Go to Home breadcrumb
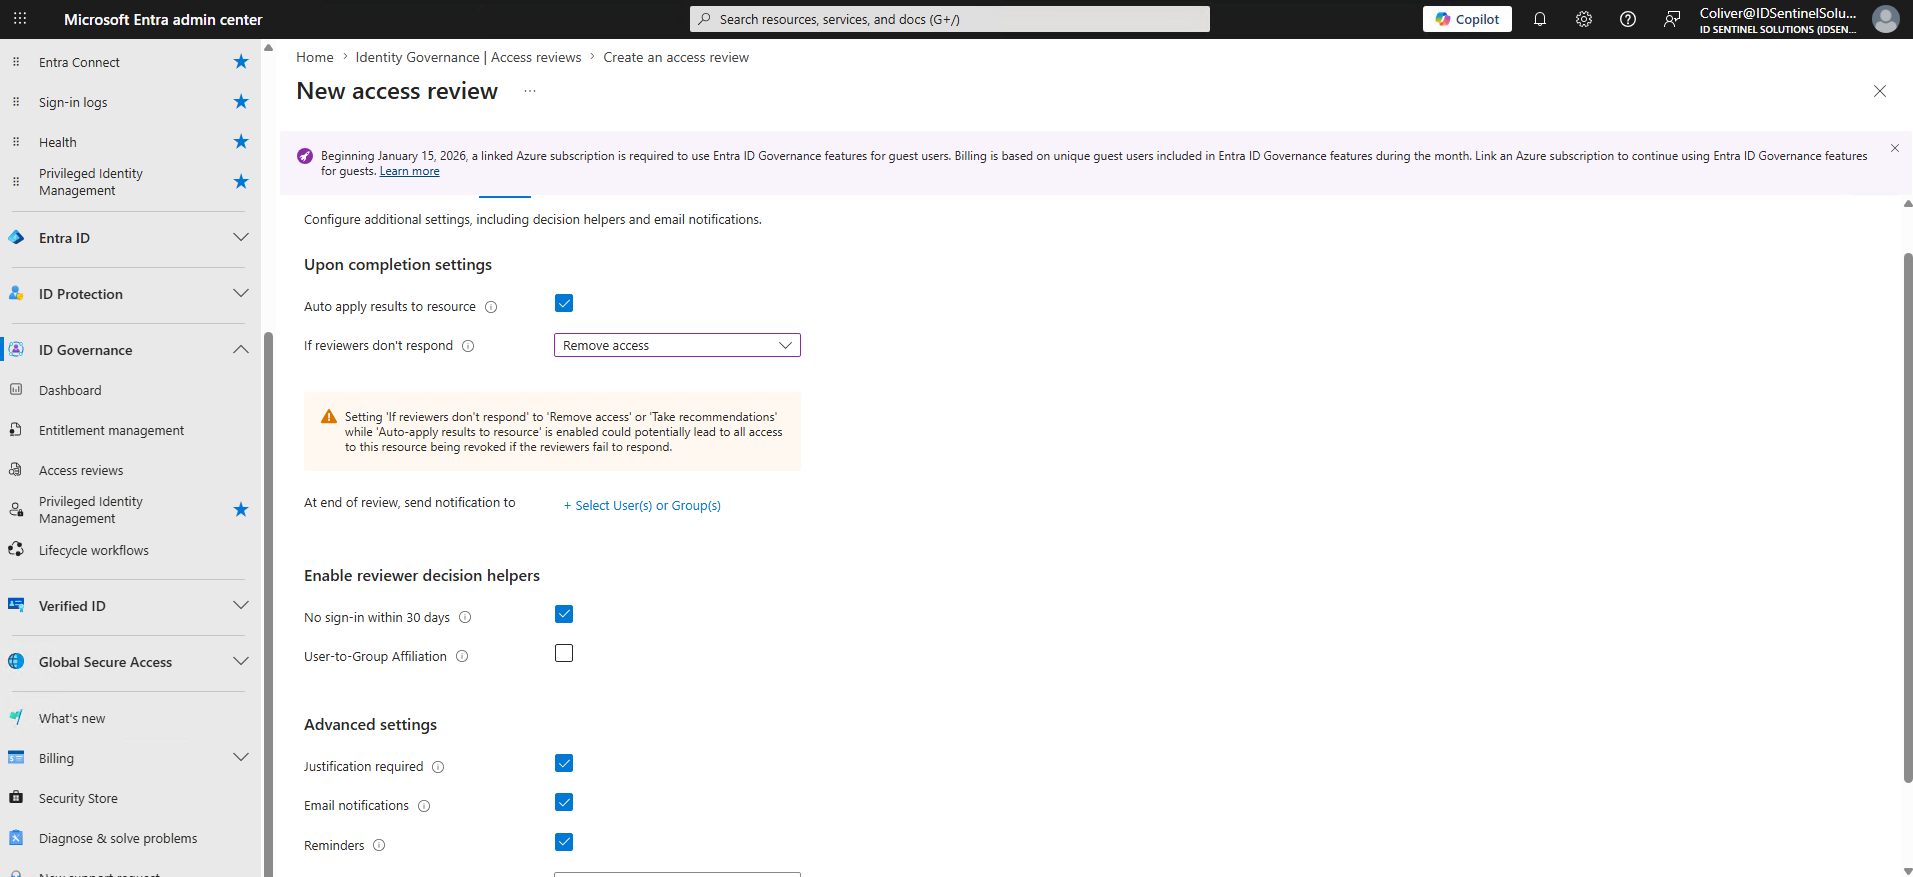The width and height of the screenshot is (1913, 877). pos(315,57)
